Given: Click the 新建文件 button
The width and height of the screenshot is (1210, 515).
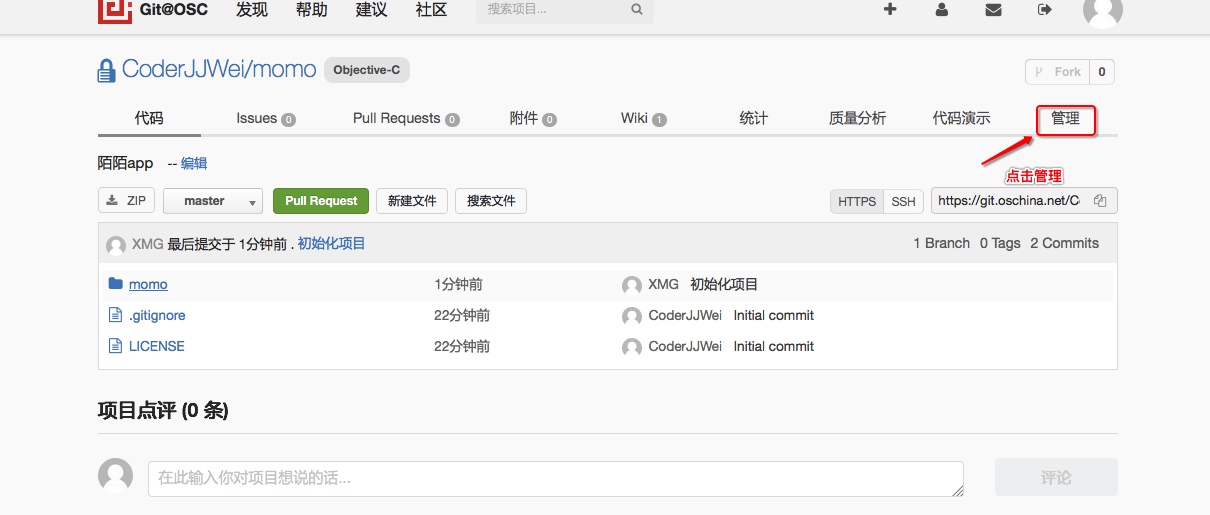Looking at the screenshot, I should point(412,201).
